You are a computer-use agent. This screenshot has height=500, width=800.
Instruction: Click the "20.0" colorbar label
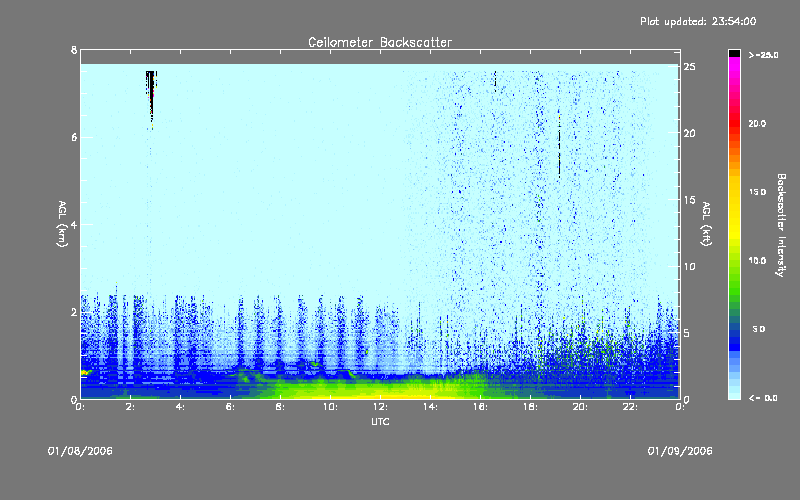(757, 123)
